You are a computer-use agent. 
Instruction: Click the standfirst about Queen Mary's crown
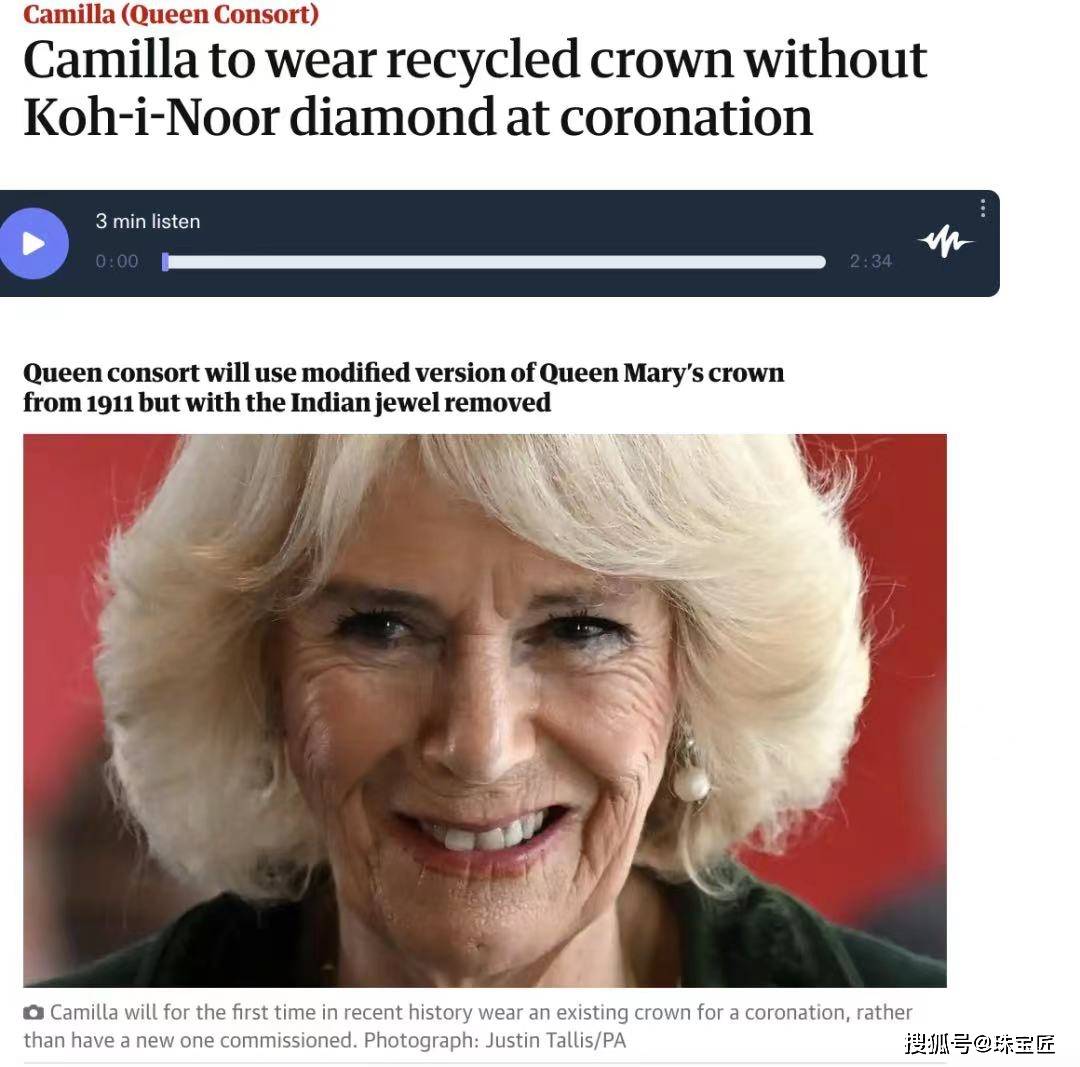(x=404, y=387)
